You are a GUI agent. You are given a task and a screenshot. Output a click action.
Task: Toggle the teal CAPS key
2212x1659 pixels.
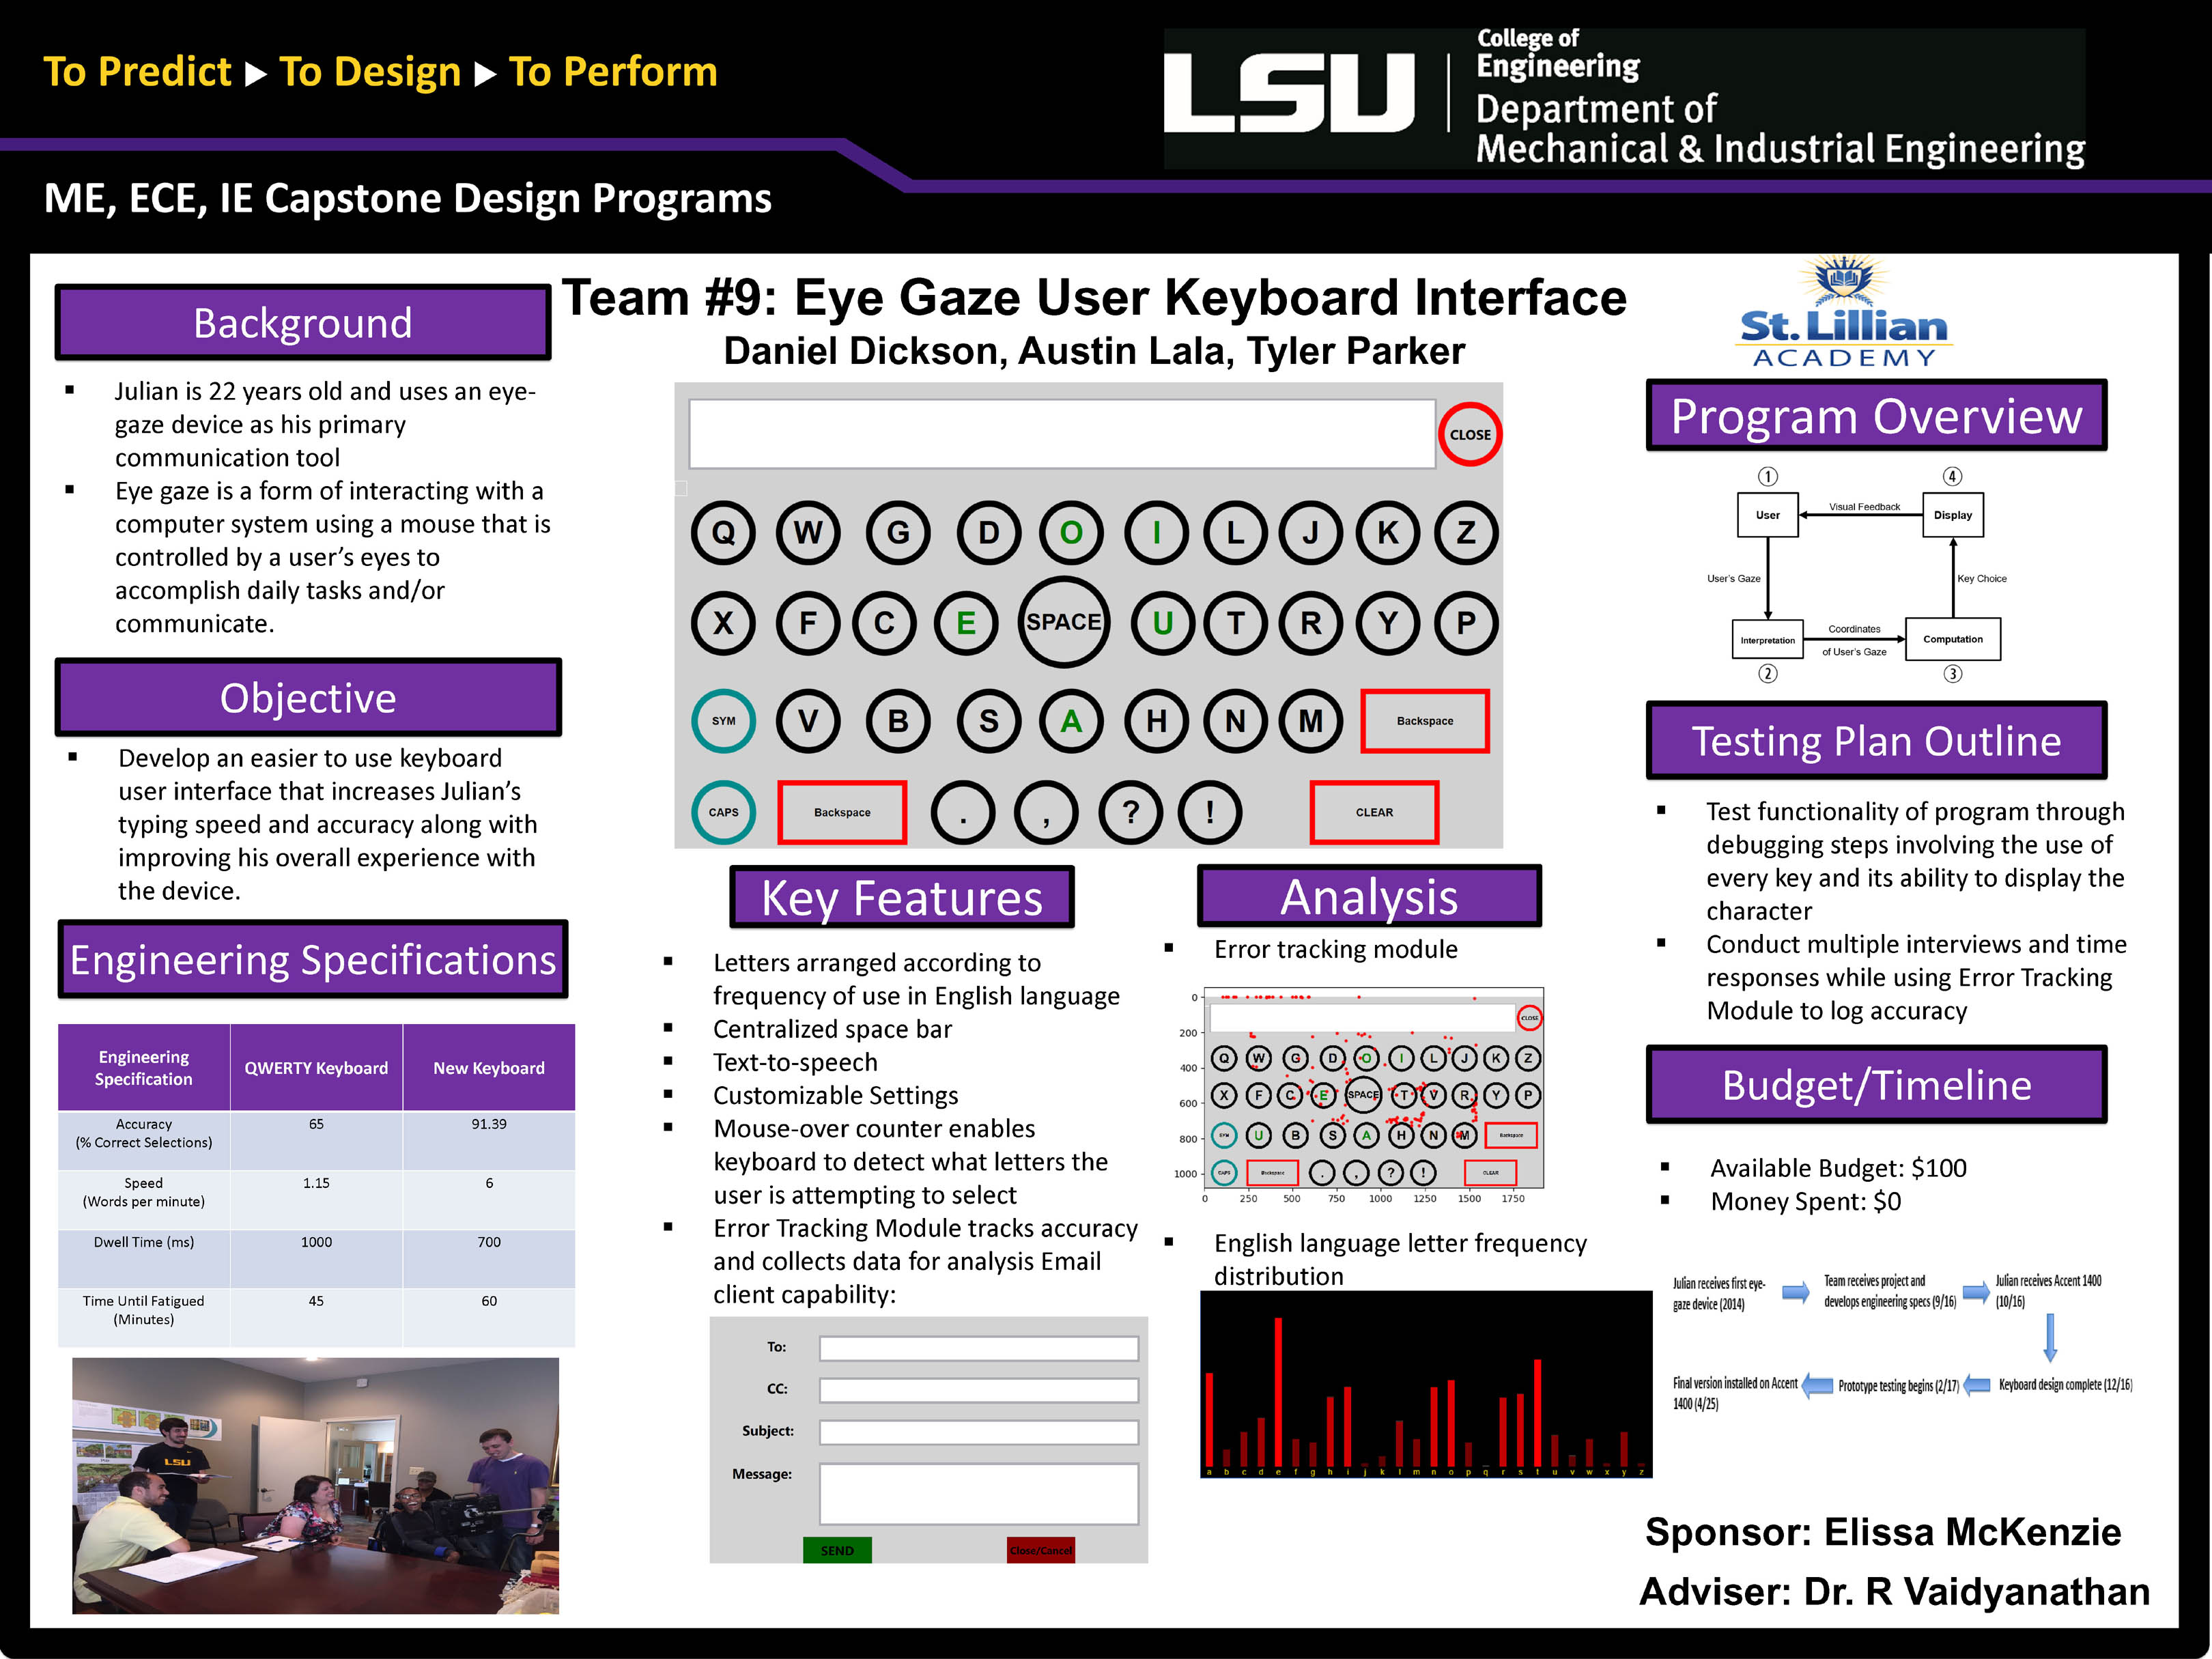coord(723,812)
